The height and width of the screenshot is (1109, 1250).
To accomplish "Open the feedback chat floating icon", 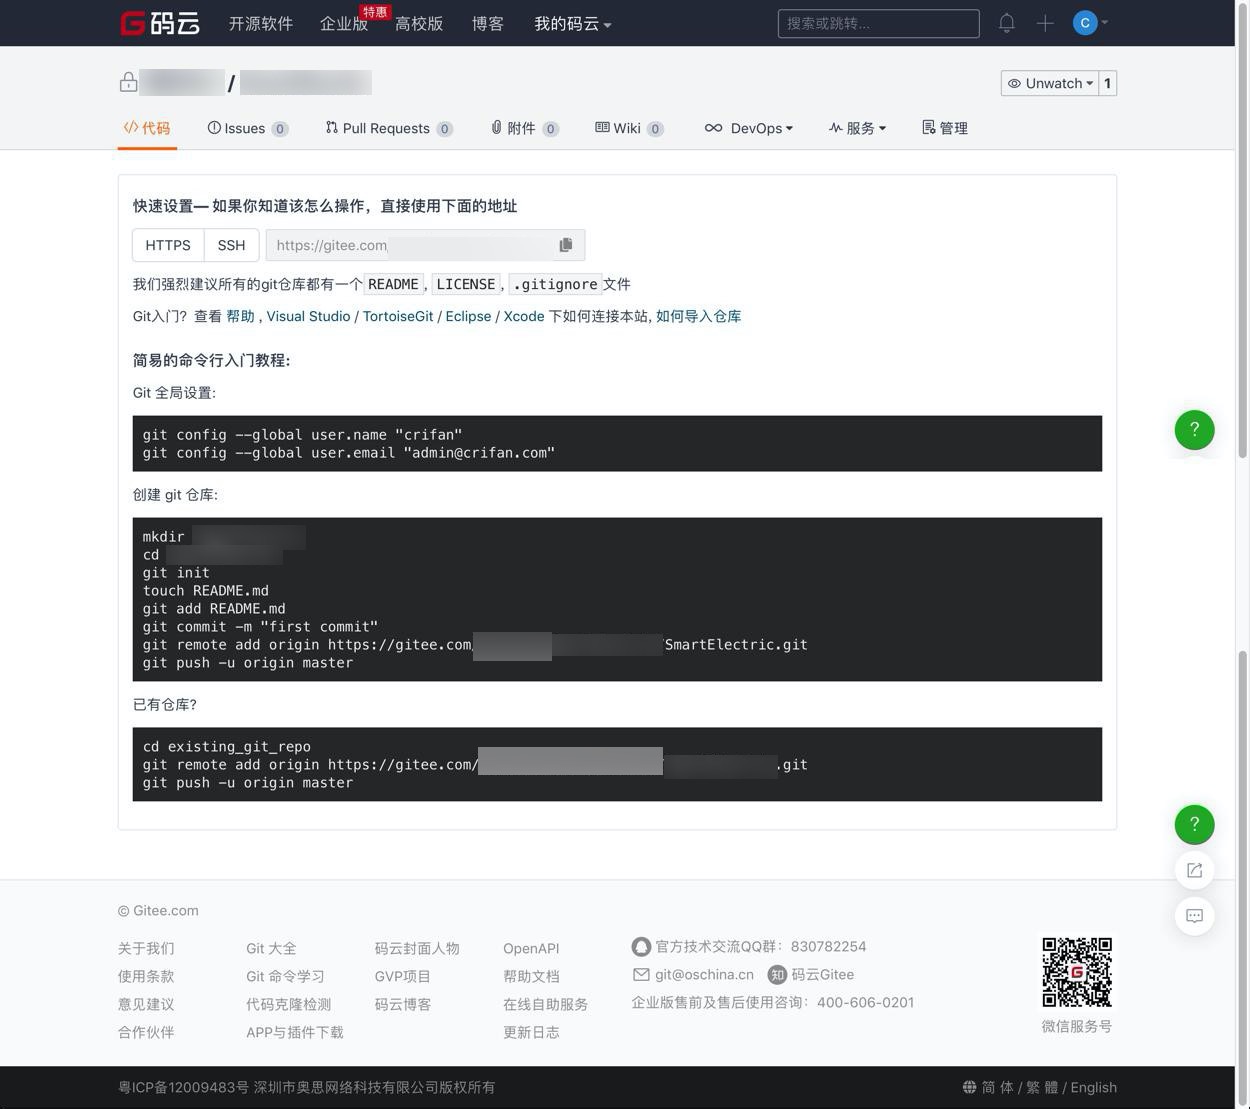I will tap(1194, 916).
